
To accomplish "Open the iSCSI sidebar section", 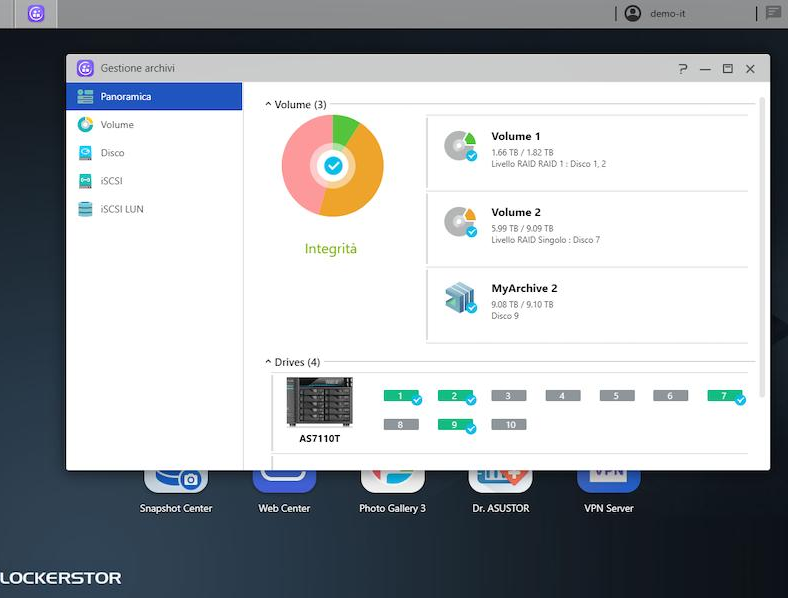I will (154, 181).
